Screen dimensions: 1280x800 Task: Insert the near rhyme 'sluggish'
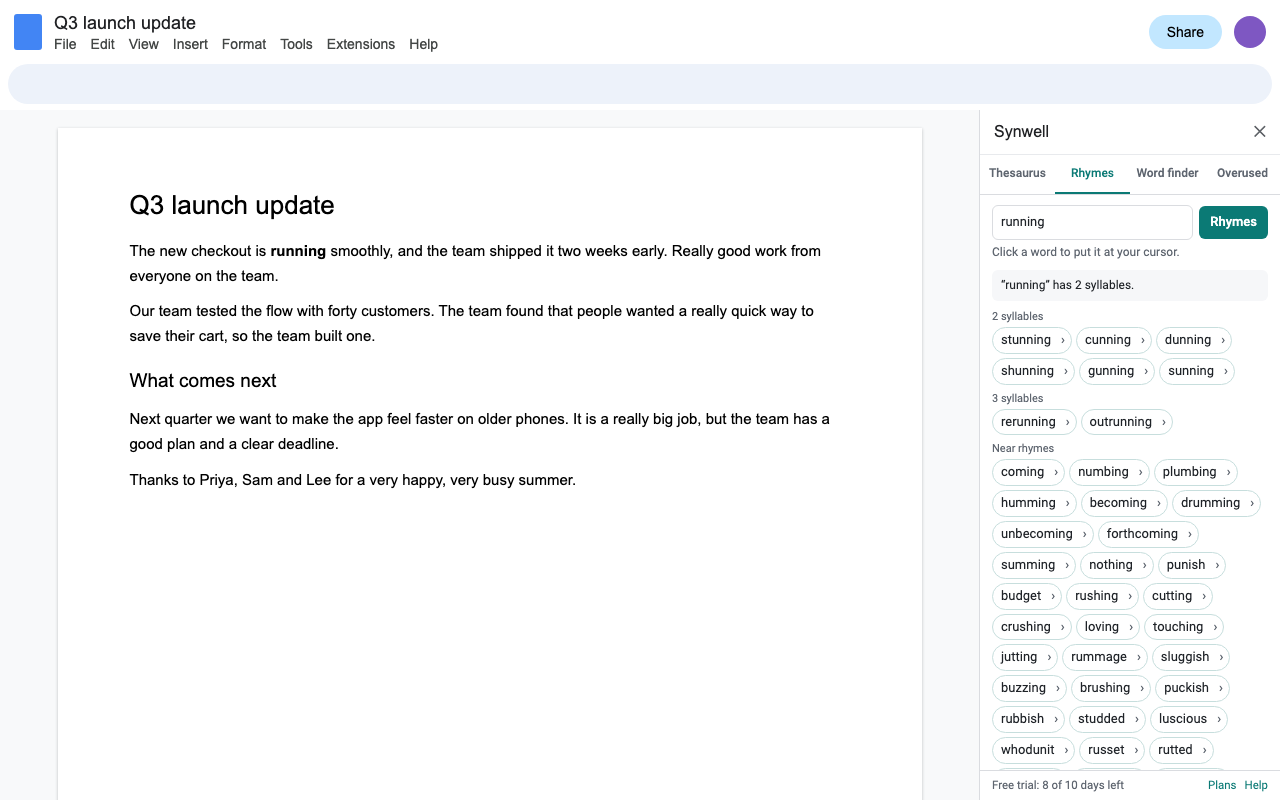click(x=1185, y=657)
